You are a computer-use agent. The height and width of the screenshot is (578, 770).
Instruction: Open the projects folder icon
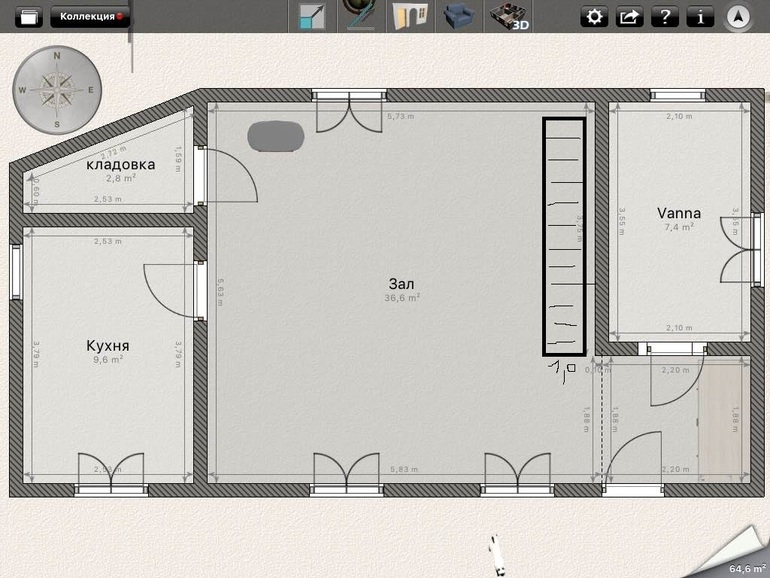pyautogui.click(x=28, y=17)
